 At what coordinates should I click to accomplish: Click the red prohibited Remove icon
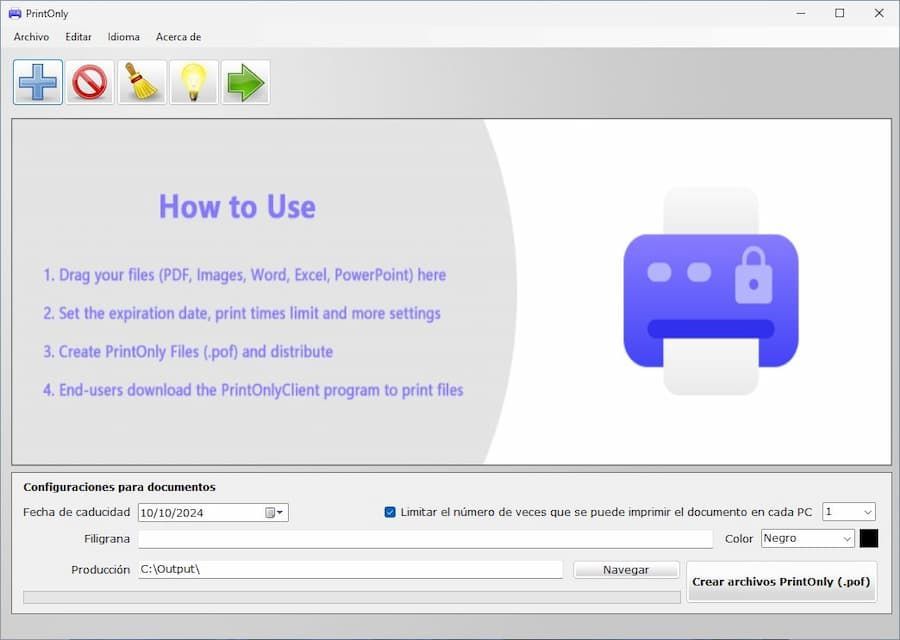click(90, 82)
